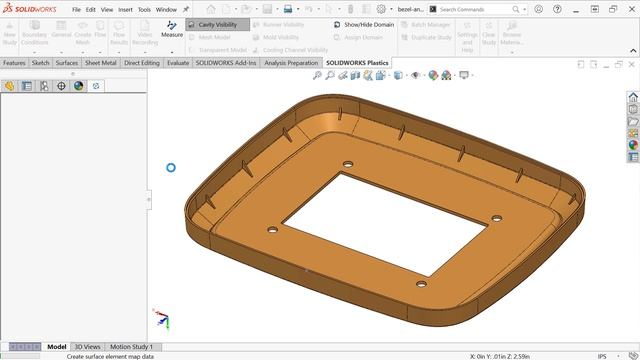Open the Insert menu
This screenshot has height=360, width=640.
click(x=125, y=9)
